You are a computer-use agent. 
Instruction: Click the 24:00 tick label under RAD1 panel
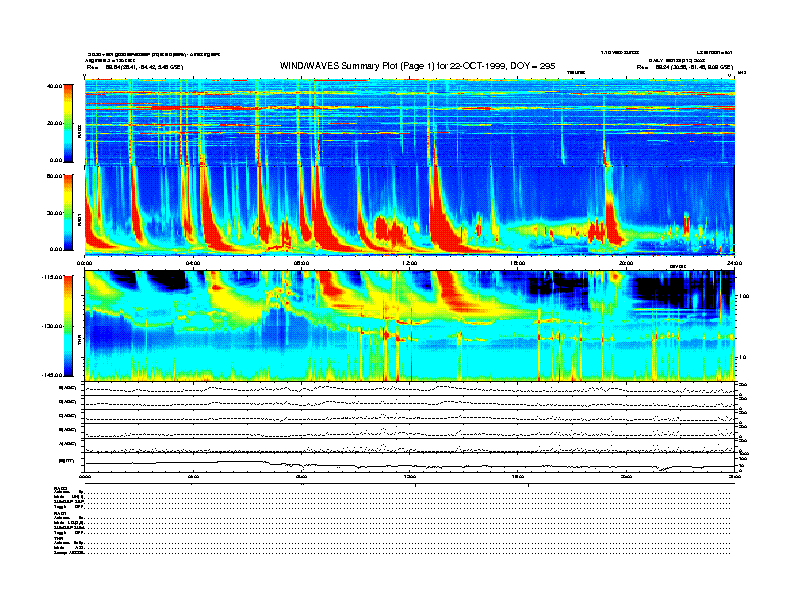click(734, 263)
